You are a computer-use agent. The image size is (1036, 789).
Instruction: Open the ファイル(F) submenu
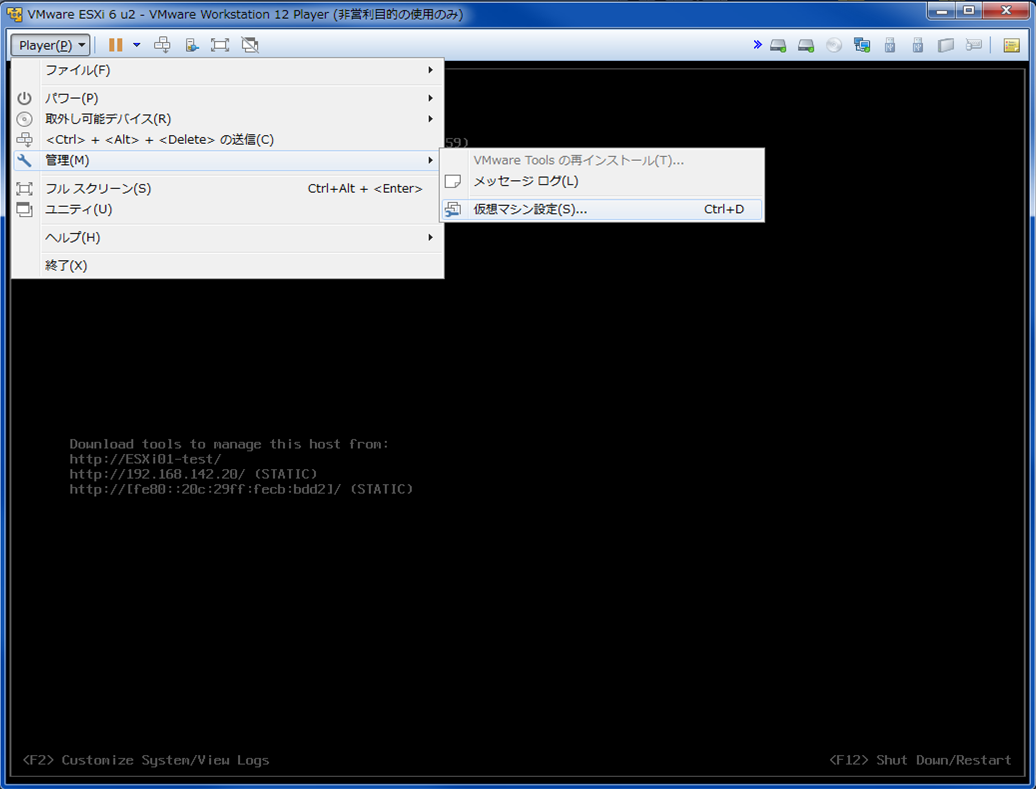coord(228,70)
